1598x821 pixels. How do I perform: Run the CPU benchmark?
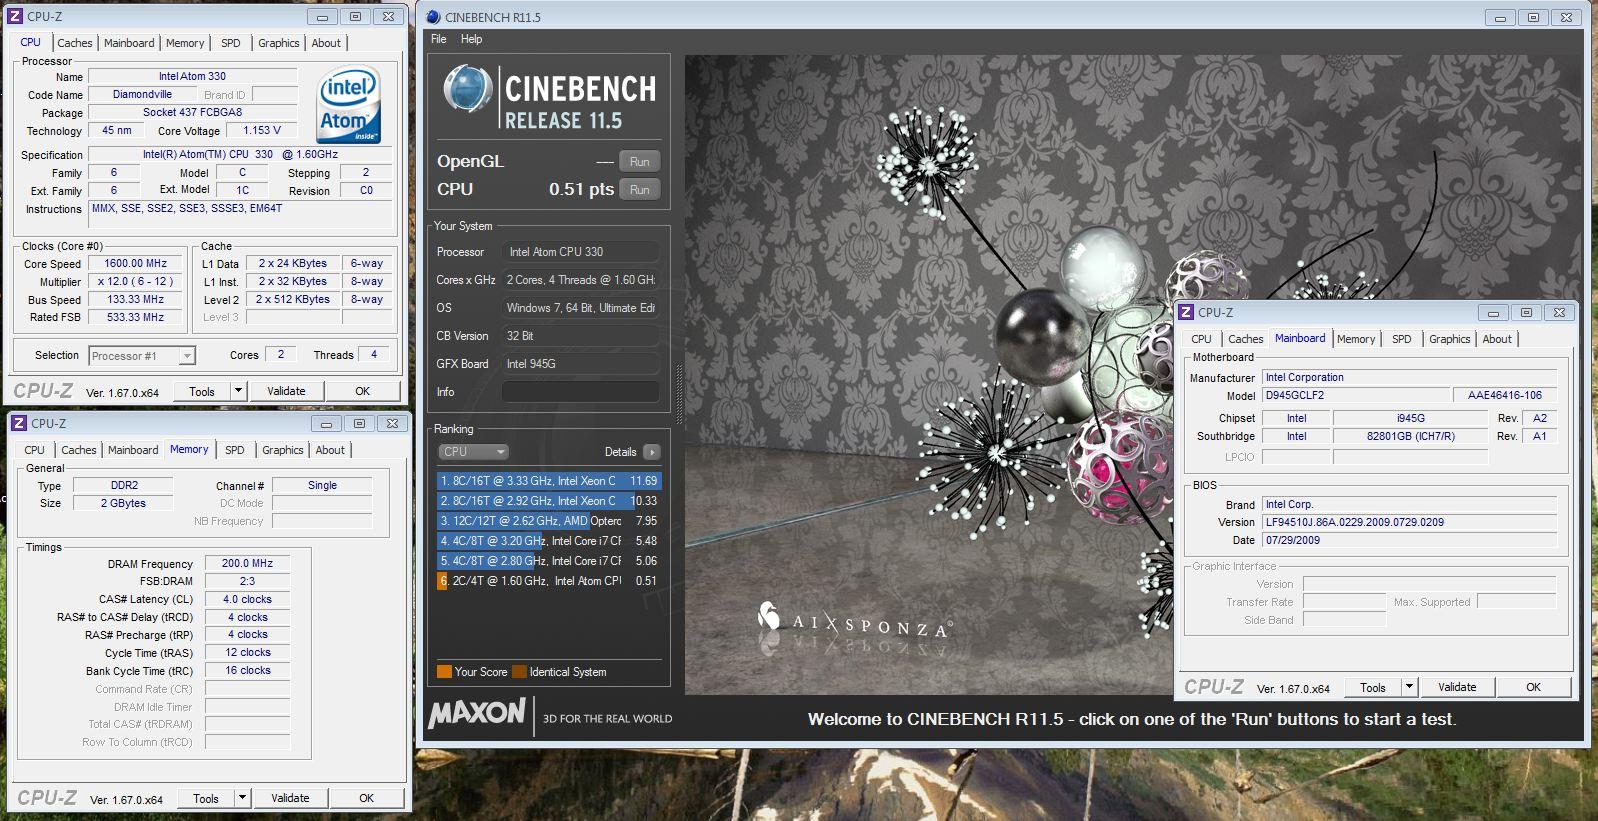[640, 190]
